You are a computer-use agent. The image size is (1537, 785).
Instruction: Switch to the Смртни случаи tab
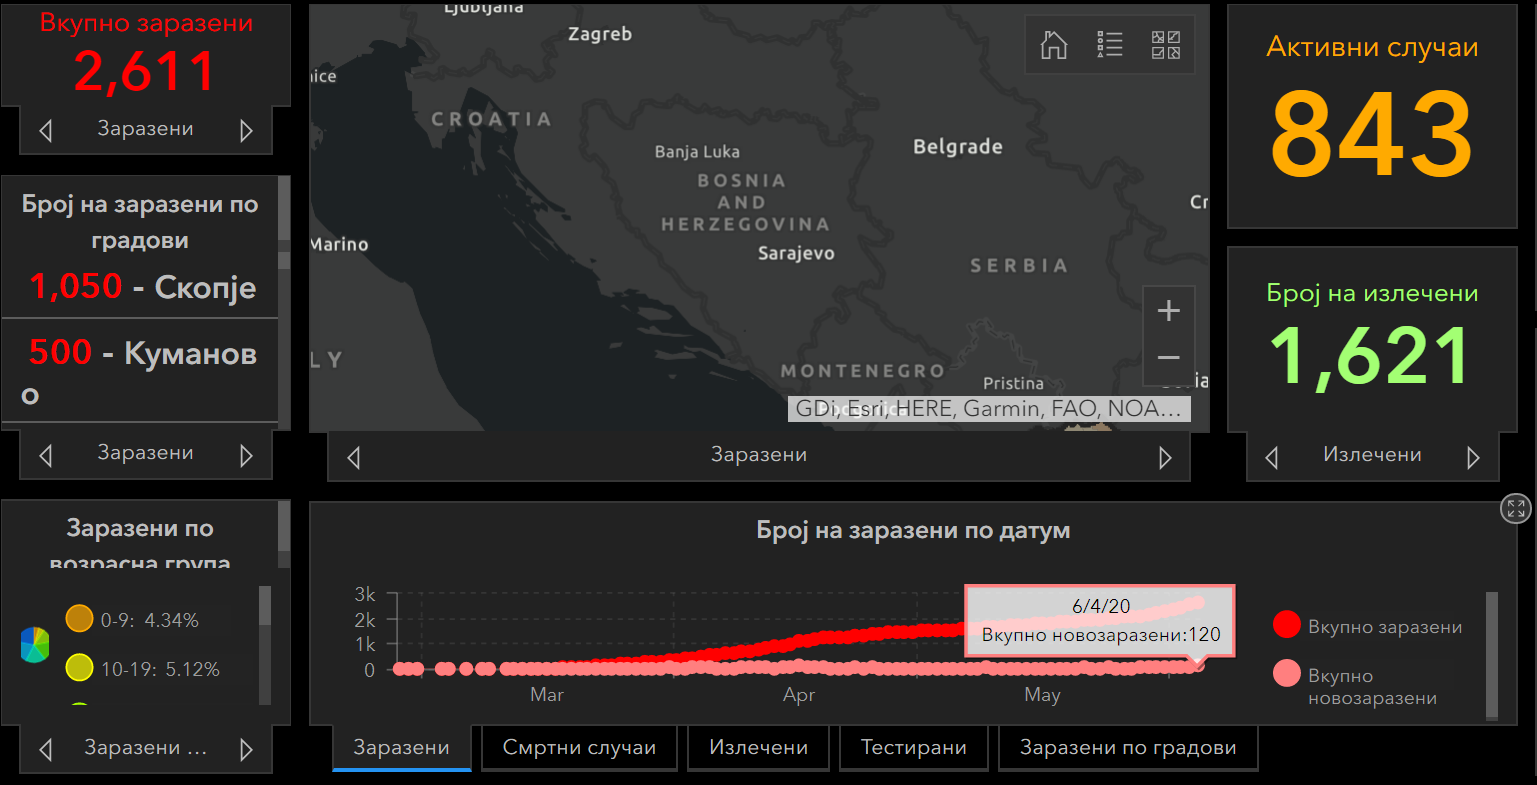(x=579, y=748)
